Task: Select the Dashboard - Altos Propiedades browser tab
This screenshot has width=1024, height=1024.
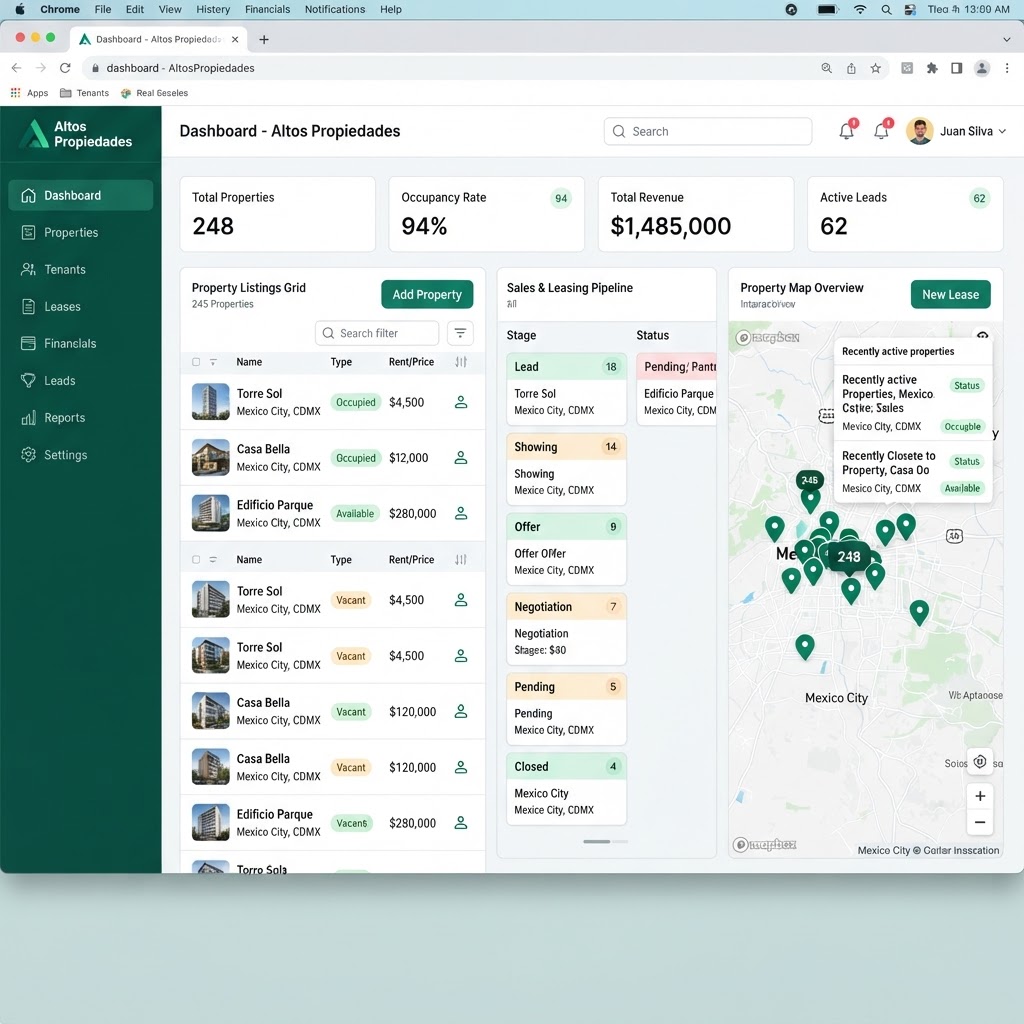Action: (159, 39)
